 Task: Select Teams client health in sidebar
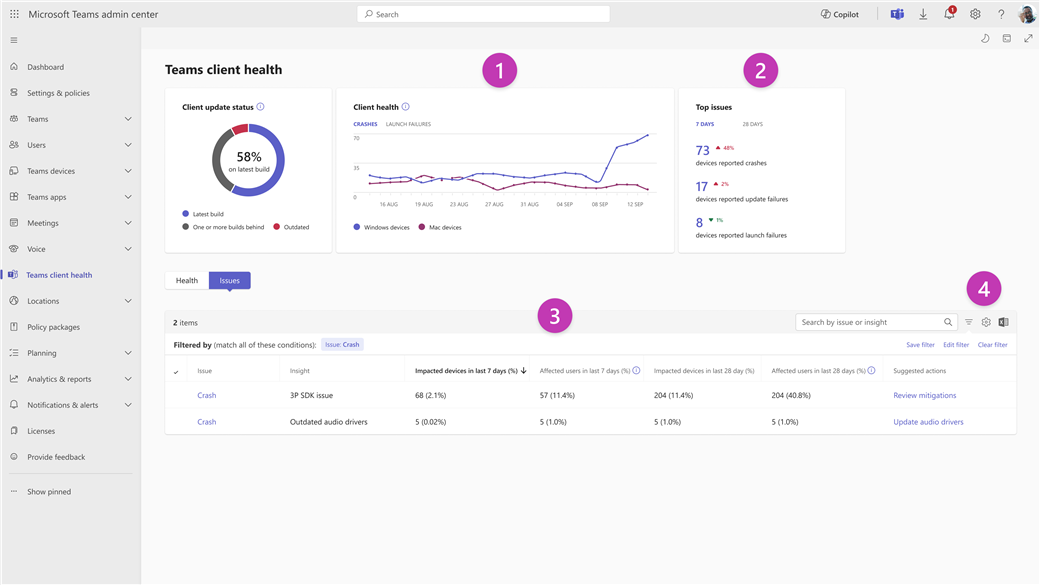pyautogui.click(x=59, y=275)
